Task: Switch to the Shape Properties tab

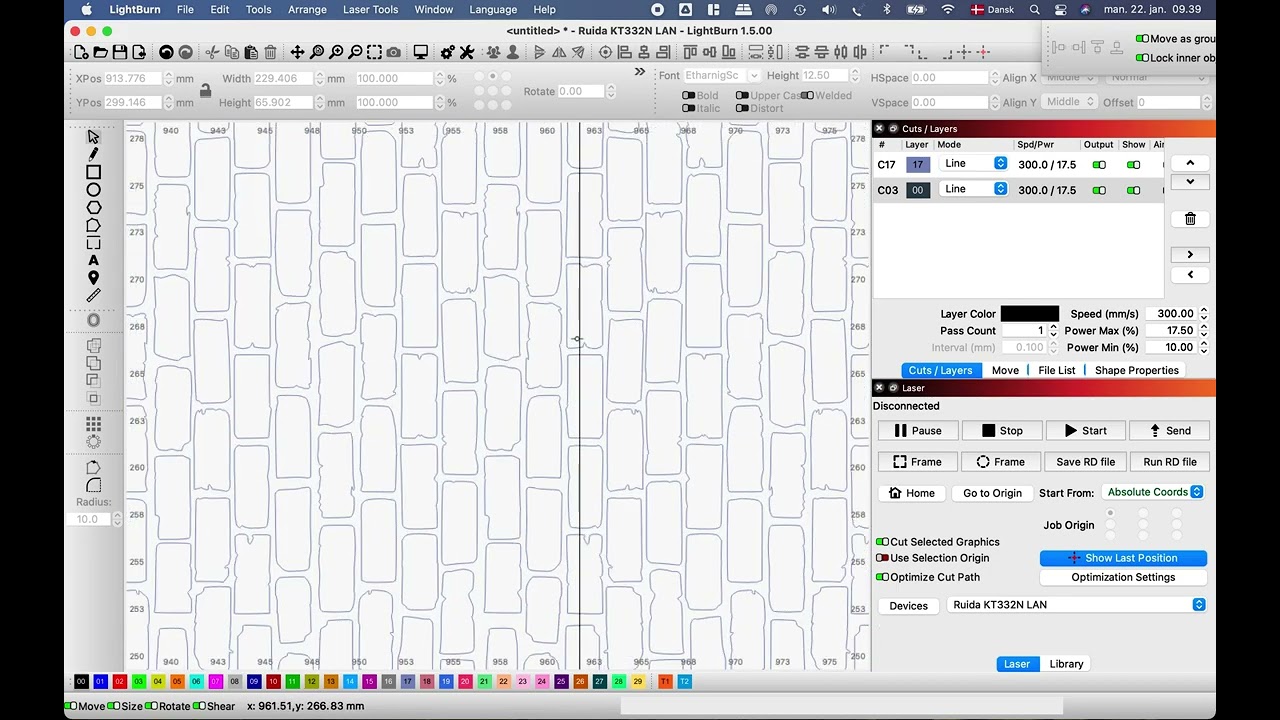Action: pos(1137,370)
